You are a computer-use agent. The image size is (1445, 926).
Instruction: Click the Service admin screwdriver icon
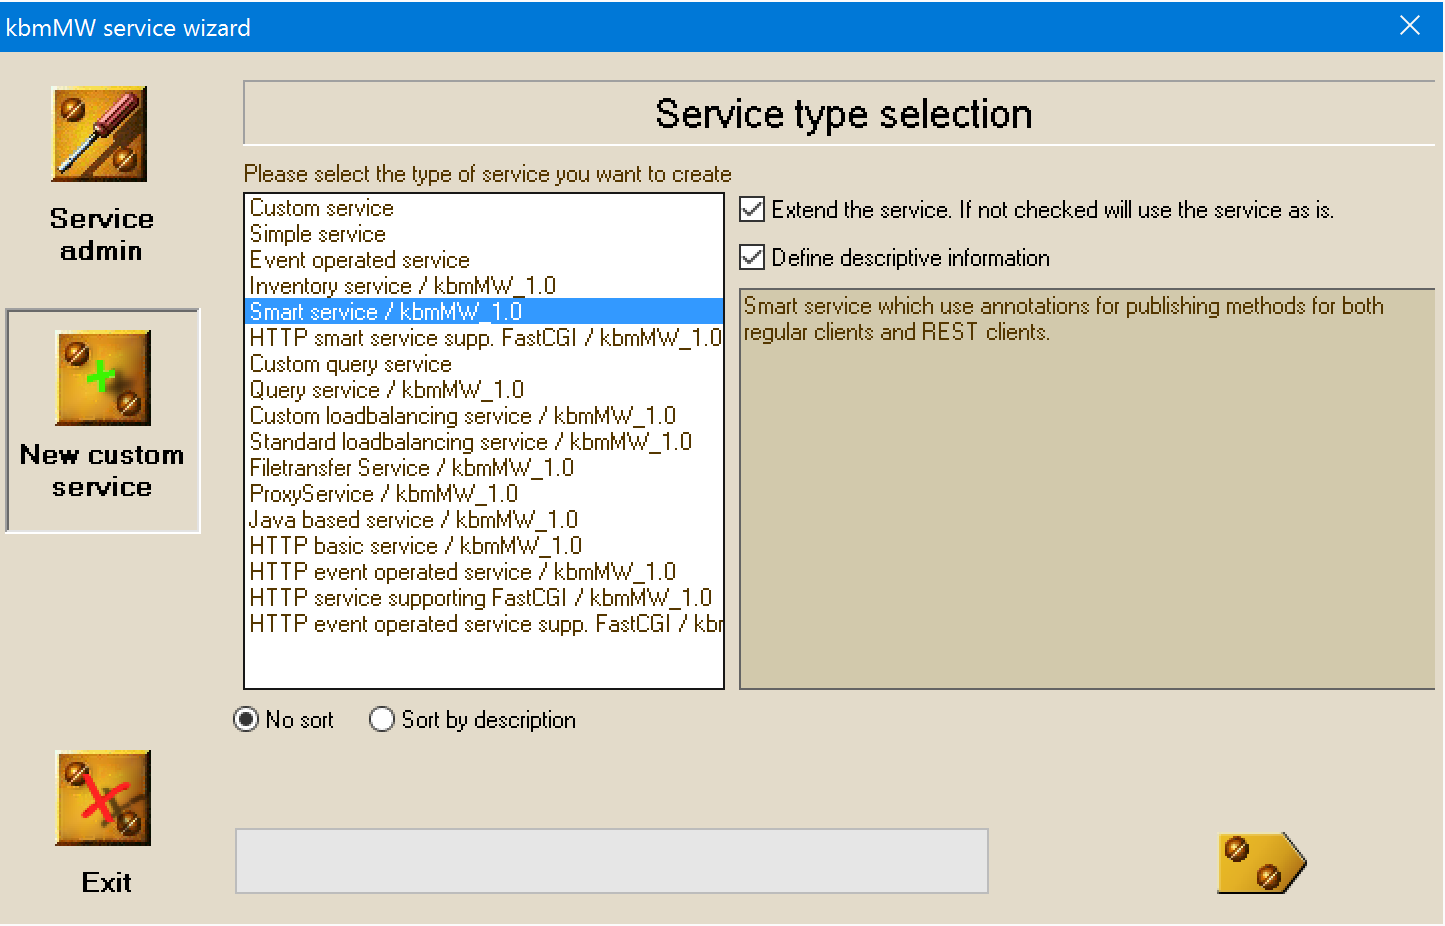pos(100,134)
